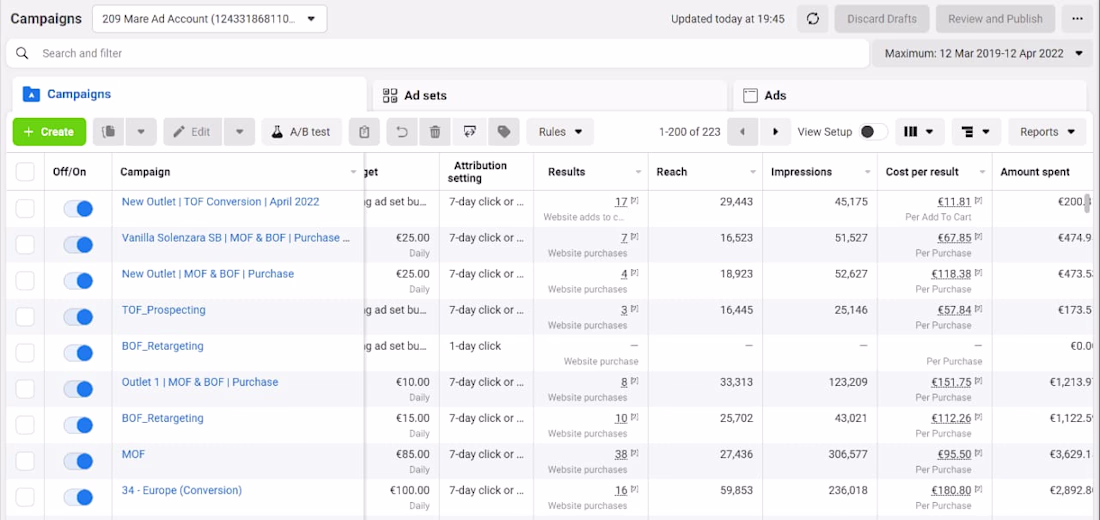Click the €85.00 daily budget value
The width and height of the screenshot is (1100, 520).
(412, 454)
